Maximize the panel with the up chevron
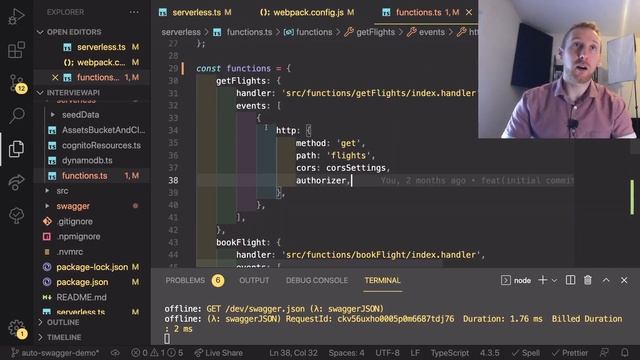This screenshot has width=640, height=360. tap(606, 280)
